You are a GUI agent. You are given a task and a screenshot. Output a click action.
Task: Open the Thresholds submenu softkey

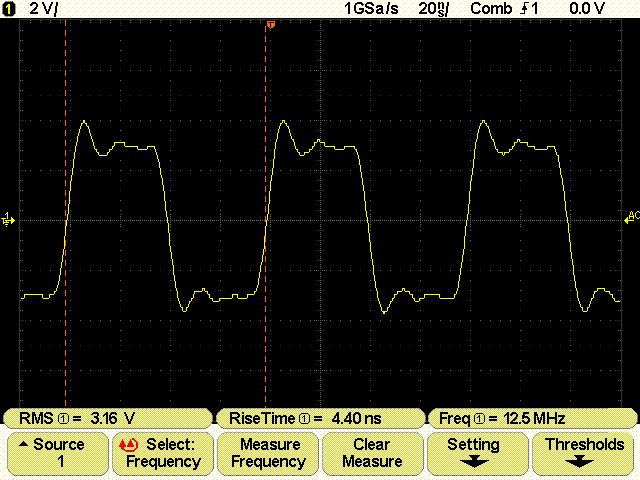click(582, 453)
